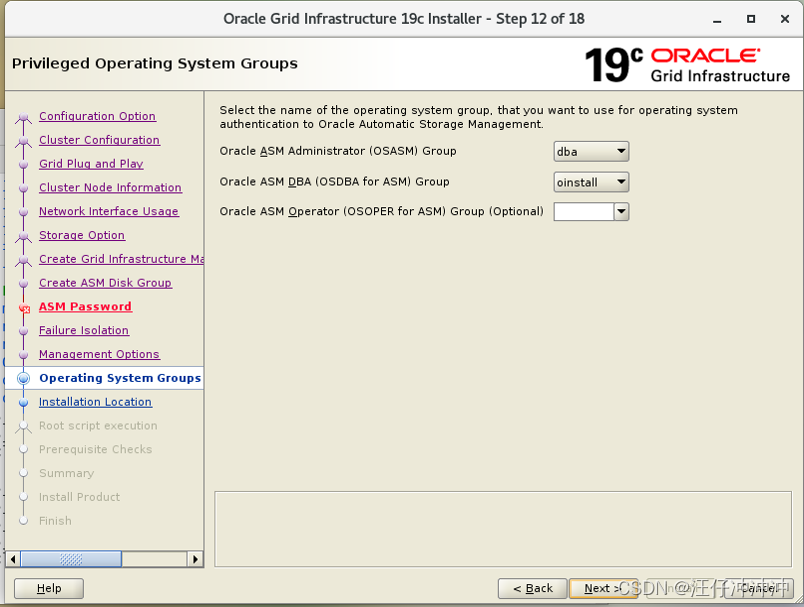Open the OSASM Group dropdown showing dba
Screen dimensions: 804x607
point(591,152)
